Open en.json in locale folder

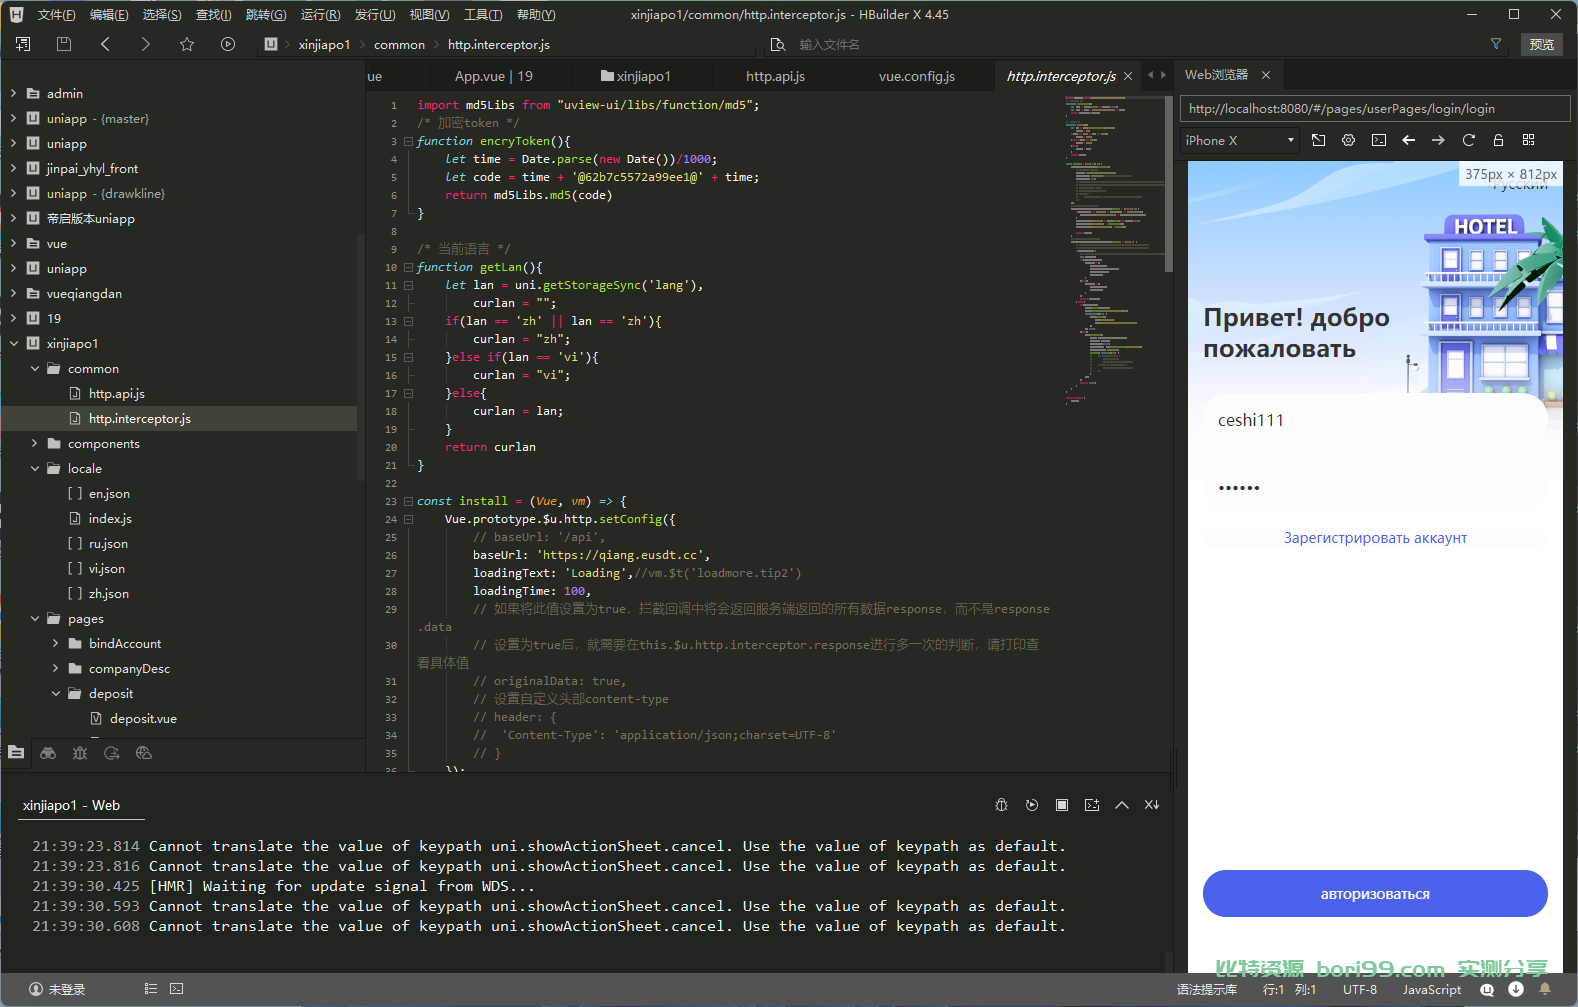(x=109, y=493)
